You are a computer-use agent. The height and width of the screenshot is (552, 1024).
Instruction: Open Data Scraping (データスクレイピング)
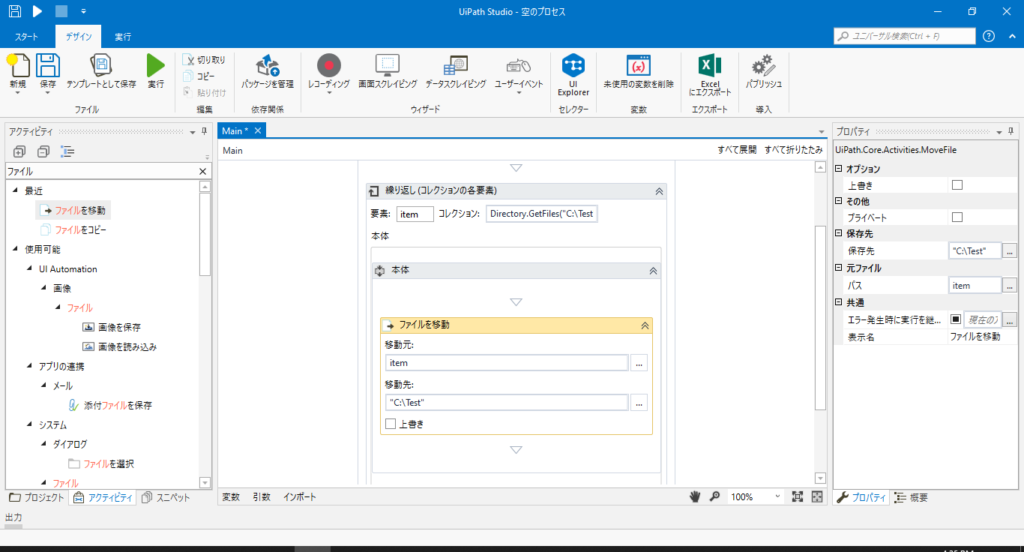[x=455, y=71]
